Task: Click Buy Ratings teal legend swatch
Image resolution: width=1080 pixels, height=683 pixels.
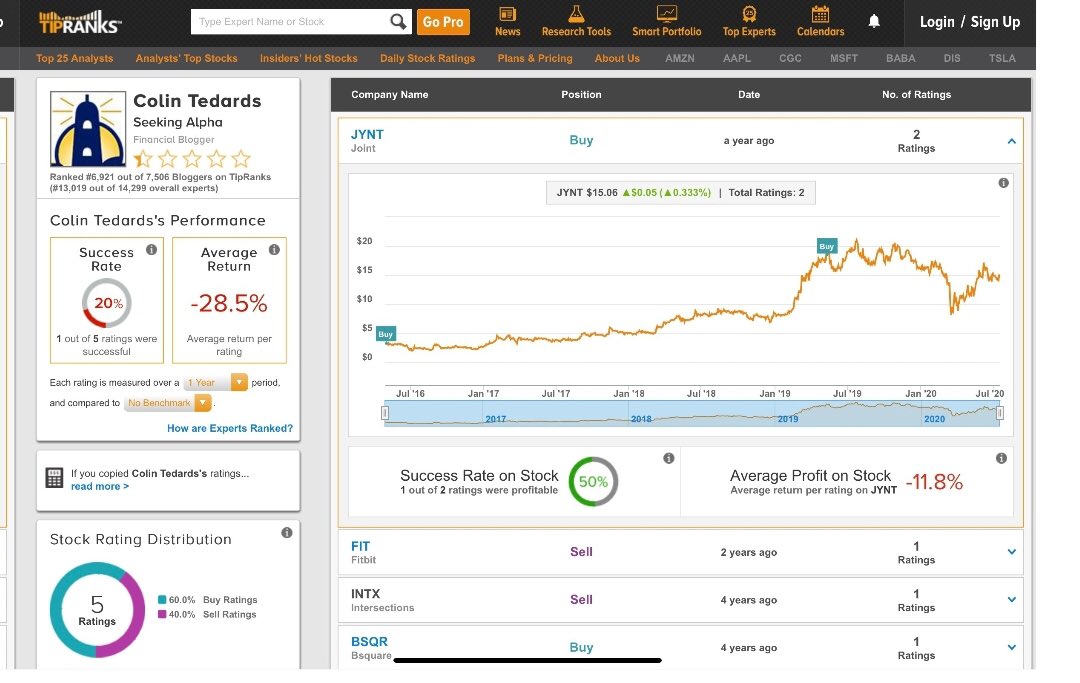Action: click(x=162, y=600)
